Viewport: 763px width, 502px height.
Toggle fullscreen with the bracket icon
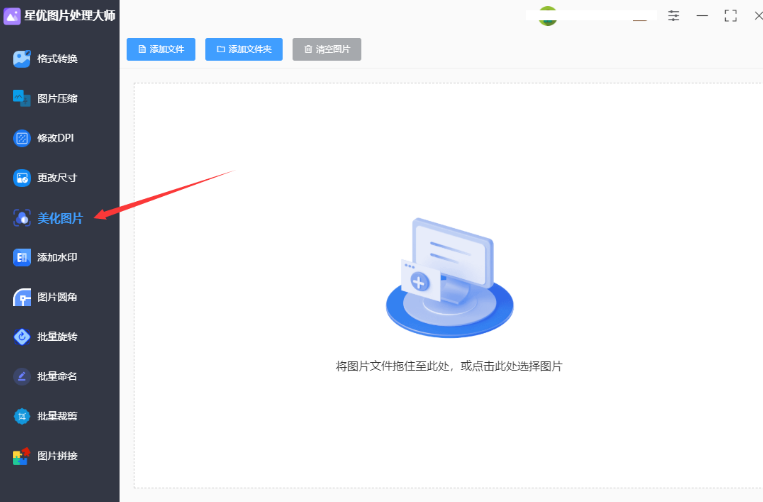coord(730,16)
